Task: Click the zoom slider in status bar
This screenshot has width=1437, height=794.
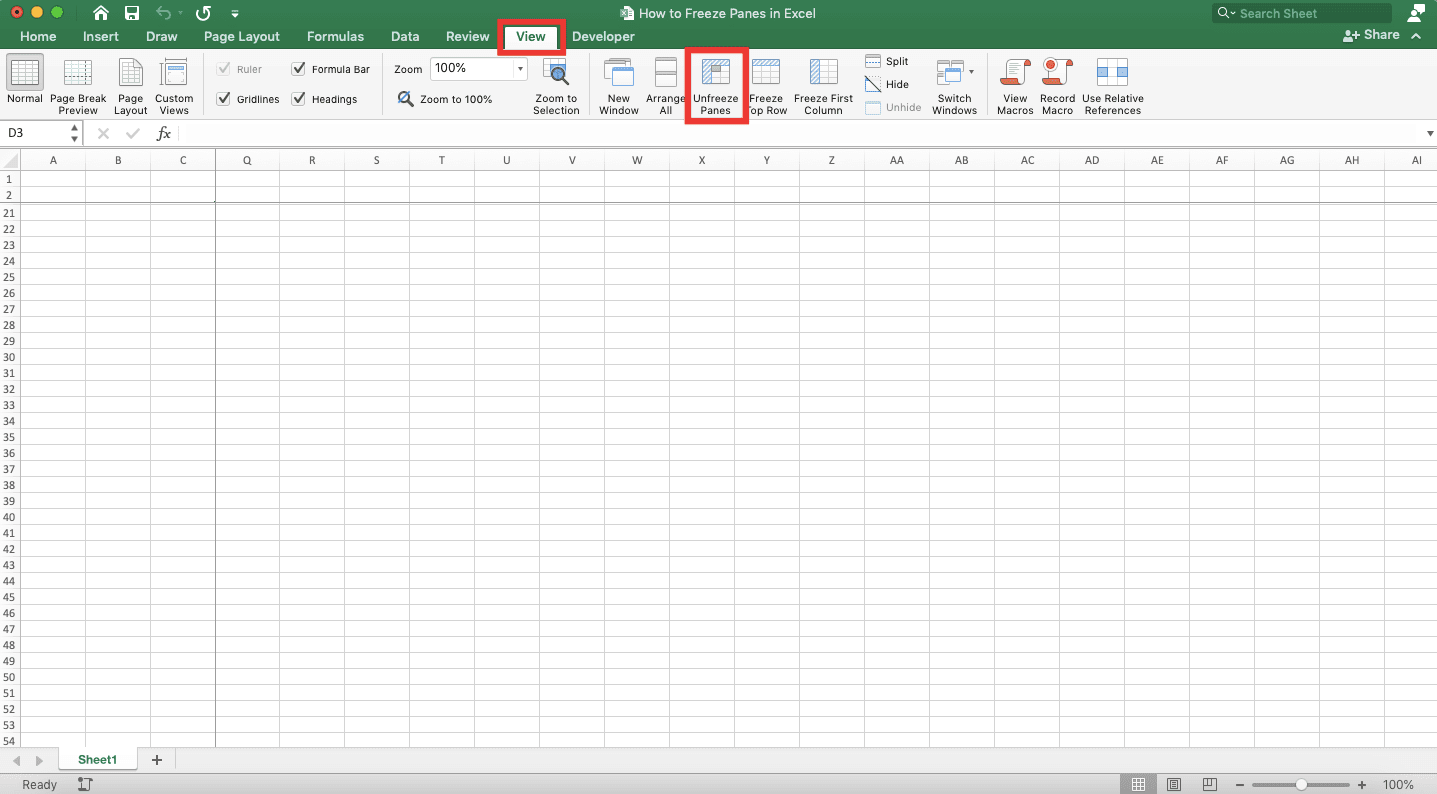Action: click(x=1301, y=785)
